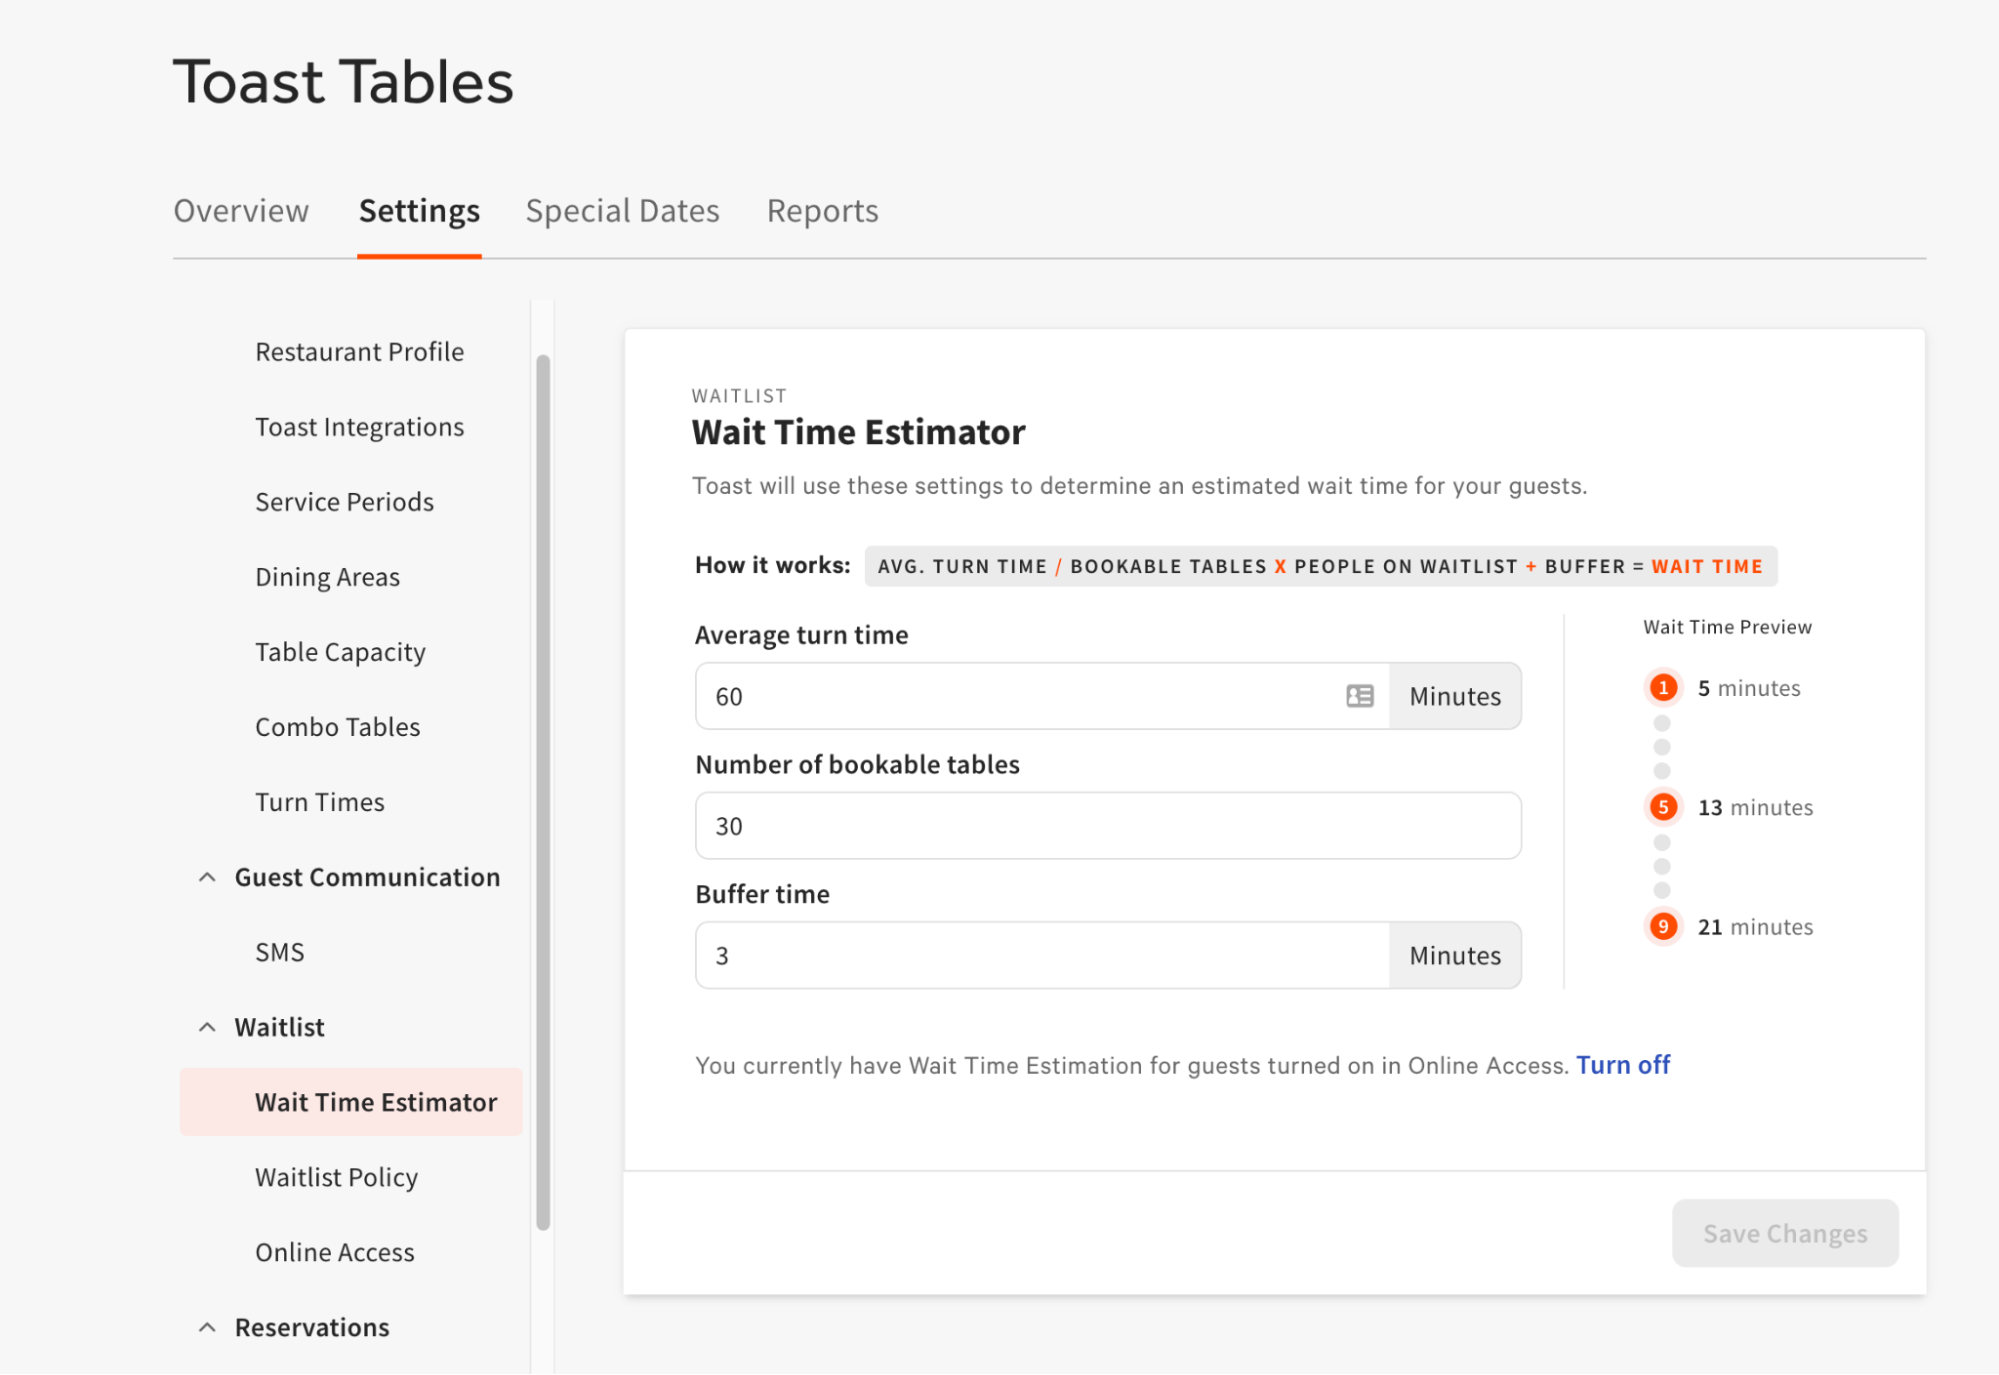Screen dimensions: 1999x1375
Task: Click inside the Buffer time field
Action: pyautogui.click(x=1040, y=955)
